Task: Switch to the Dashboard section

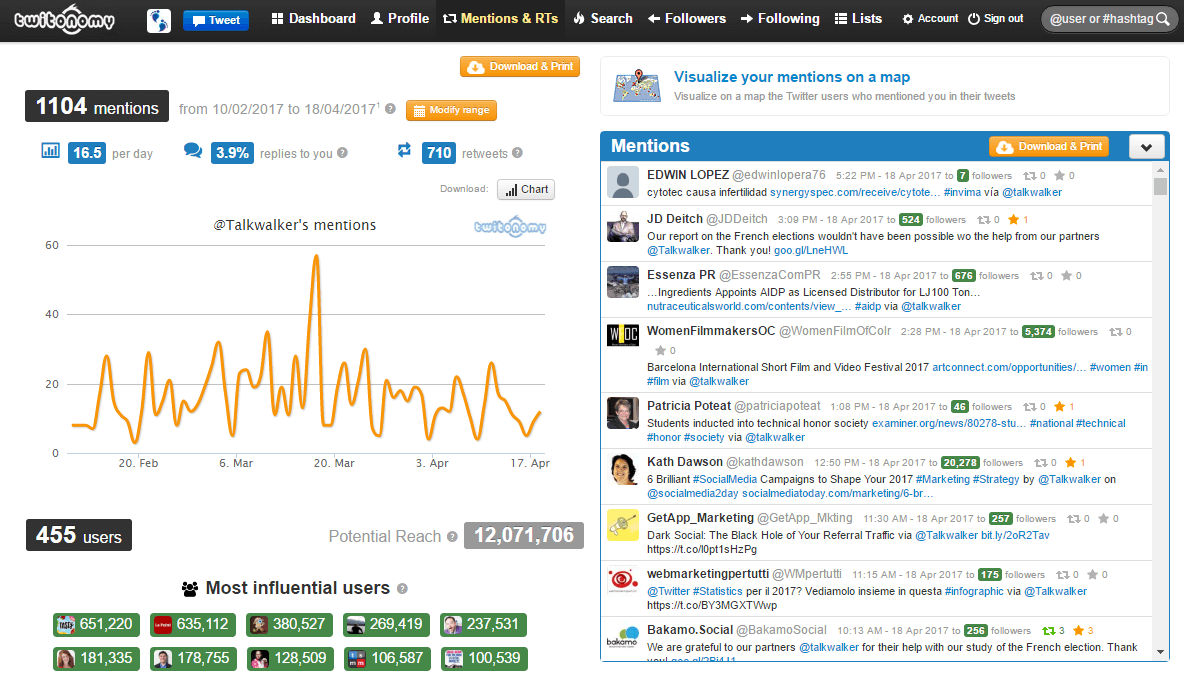Action: (x=312, y=18)
